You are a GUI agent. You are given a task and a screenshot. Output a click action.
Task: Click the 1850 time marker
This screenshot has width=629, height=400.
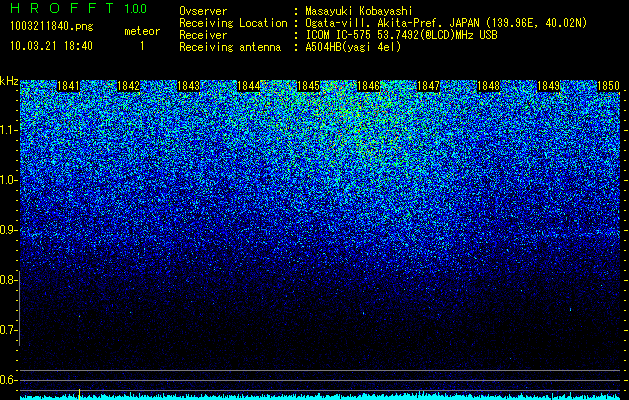[609, 86]
